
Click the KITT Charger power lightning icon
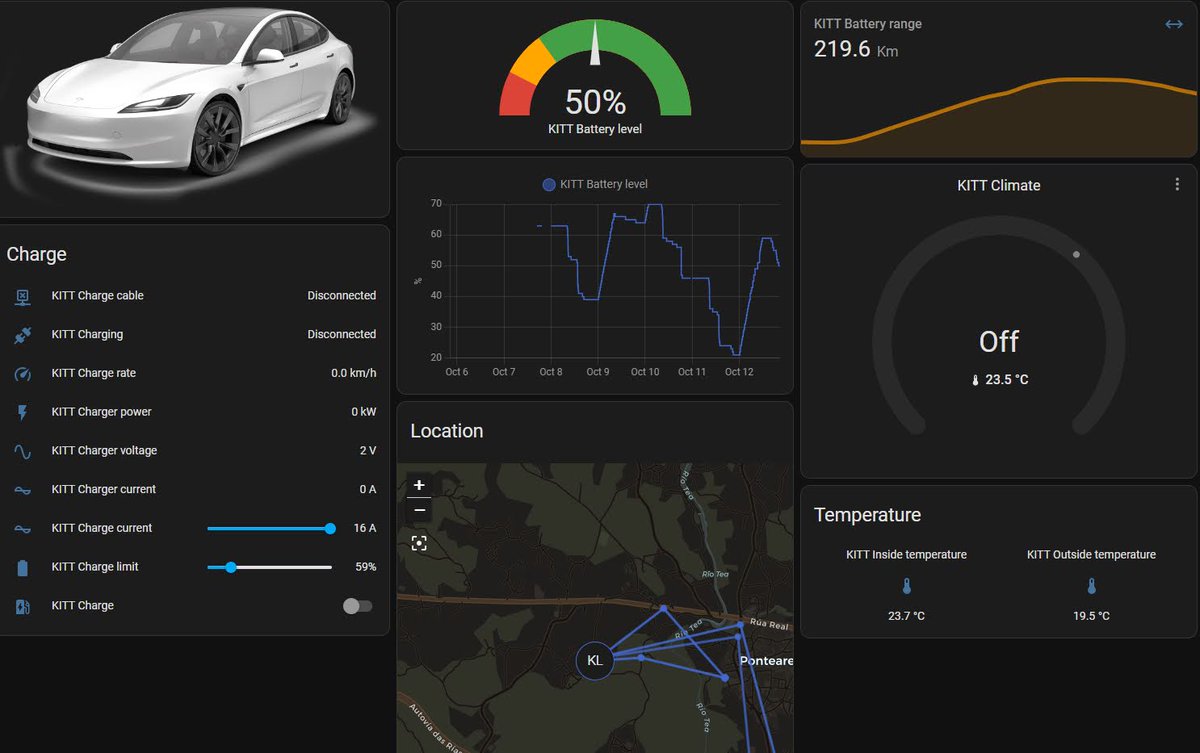click(x=23, y=412)
